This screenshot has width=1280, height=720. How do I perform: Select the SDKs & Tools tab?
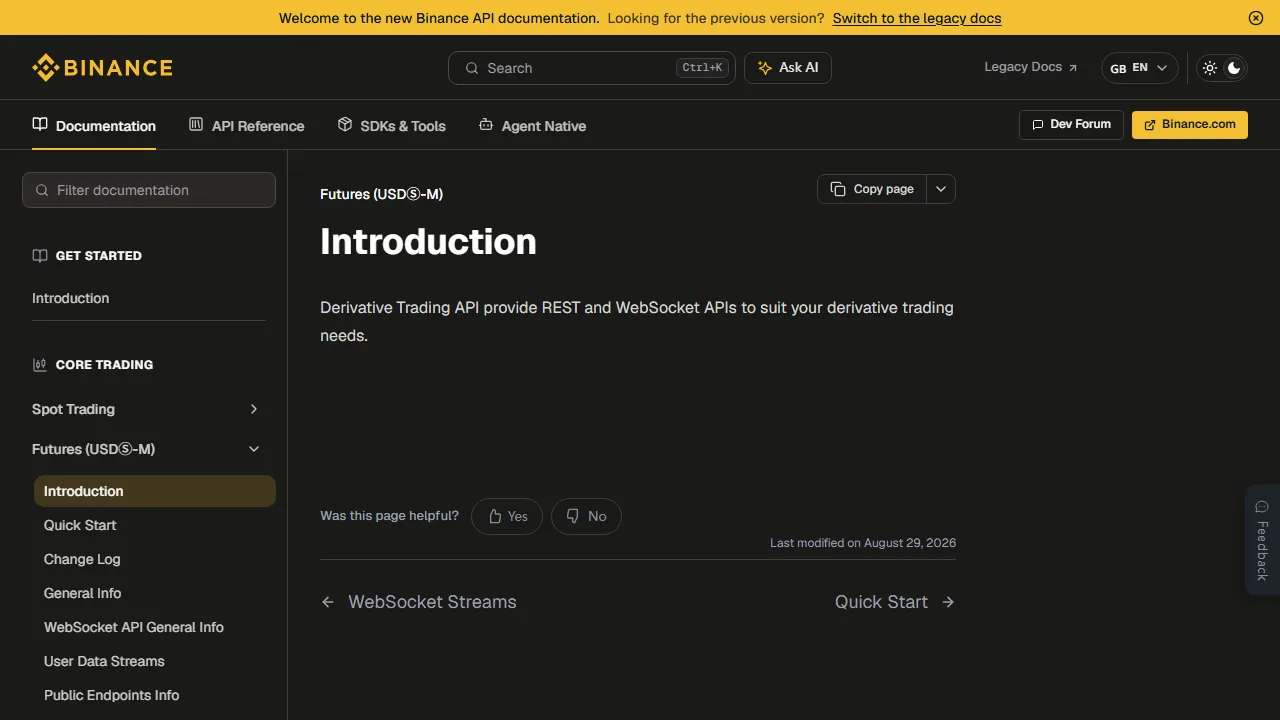(x=391, y=126)
